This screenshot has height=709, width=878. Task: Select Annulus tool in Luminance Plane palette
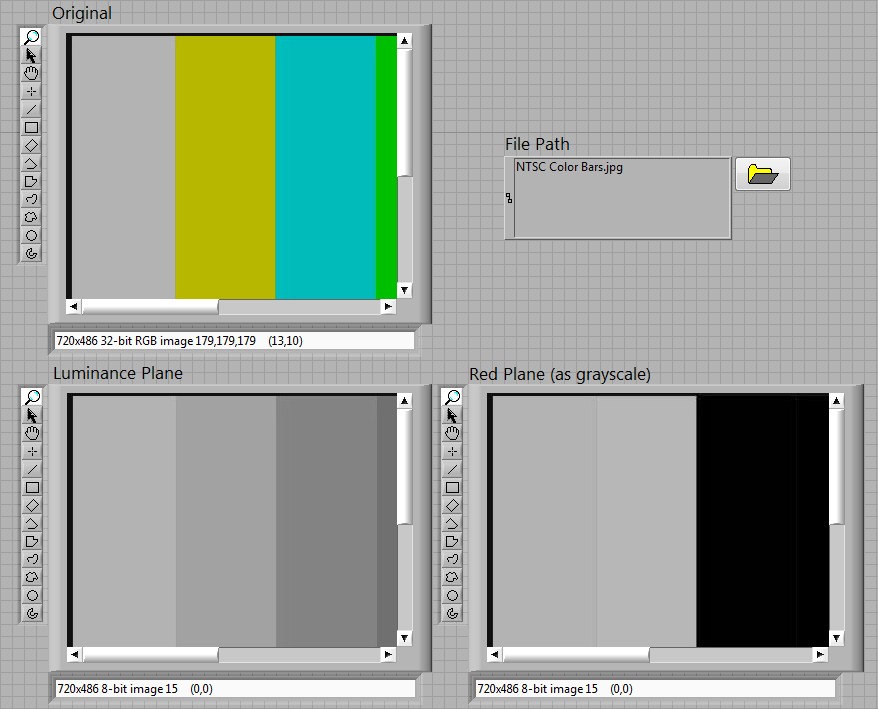coord(32,613)
